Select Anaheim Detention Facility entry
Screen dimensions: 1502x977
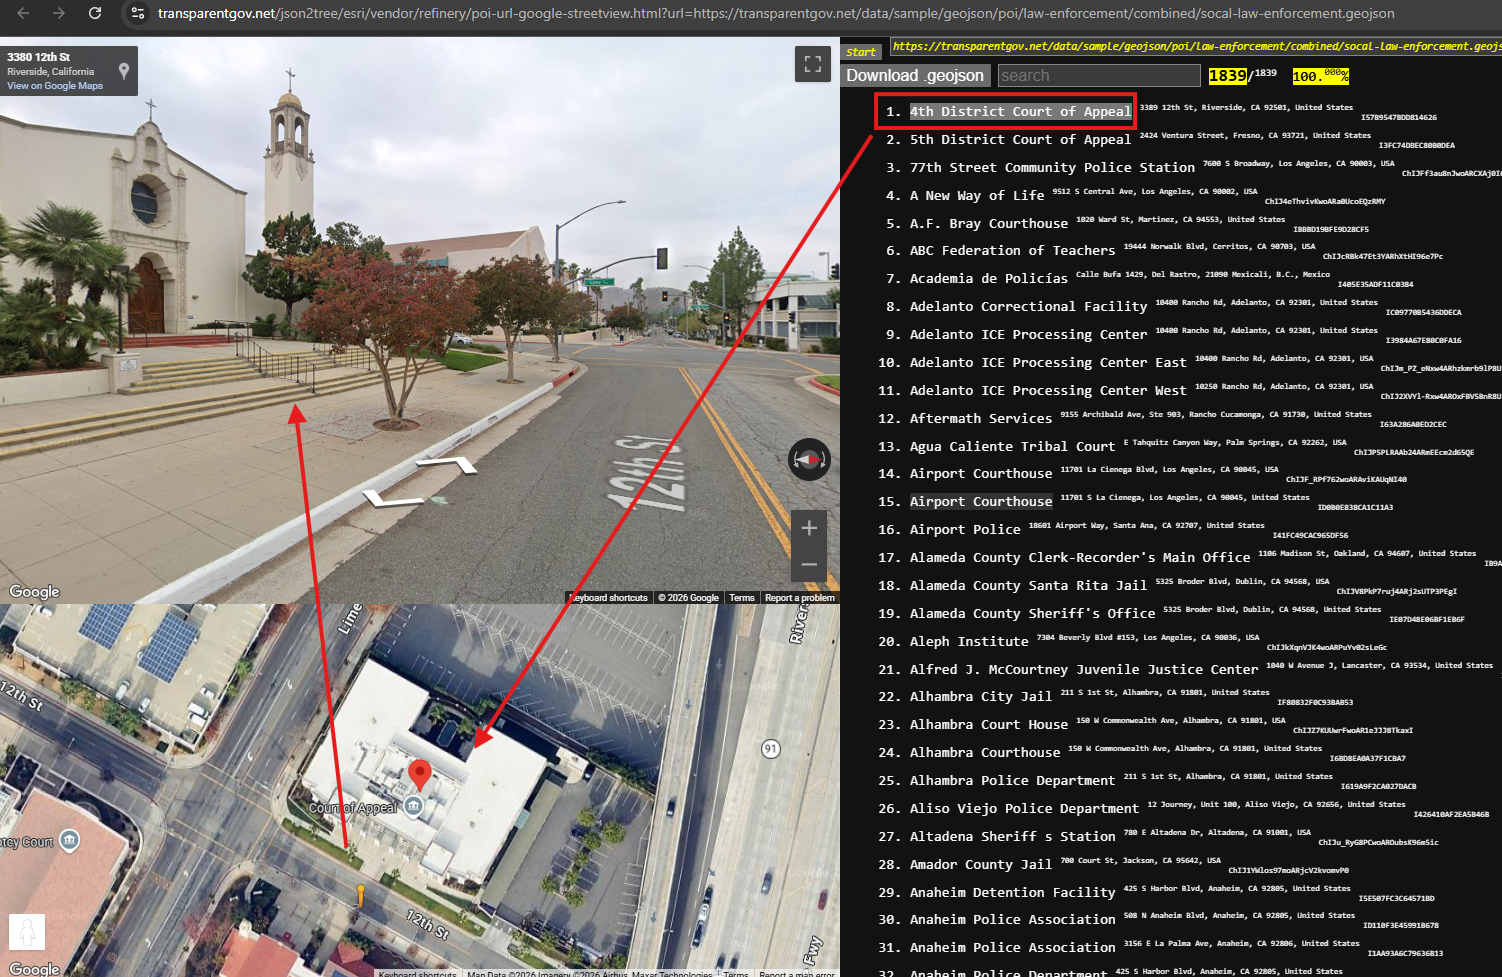[x=1012, y=893]
